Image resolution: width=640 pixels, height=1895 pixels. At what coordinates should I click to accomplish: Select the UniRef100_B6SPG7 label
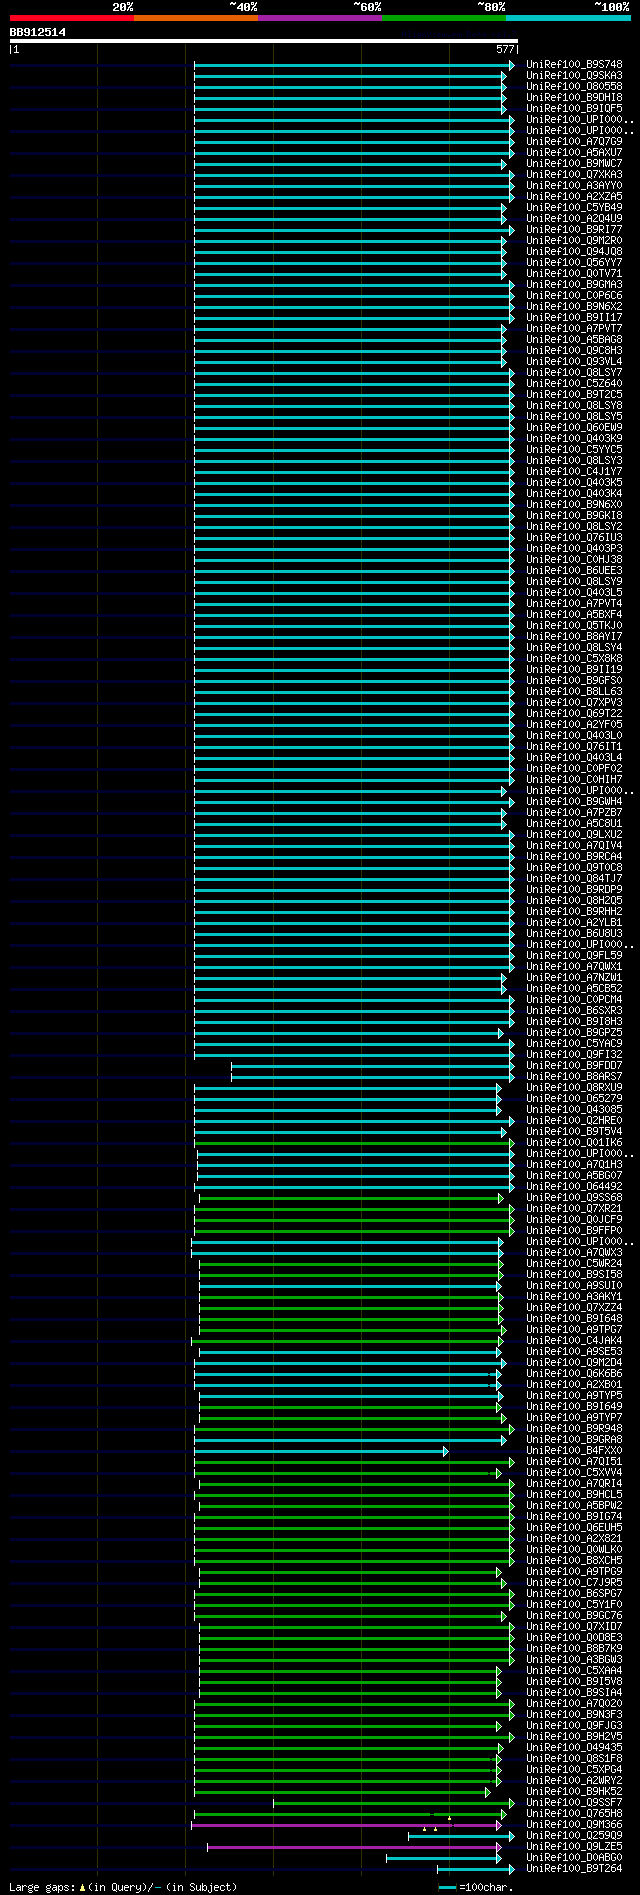click(574, 1594)
